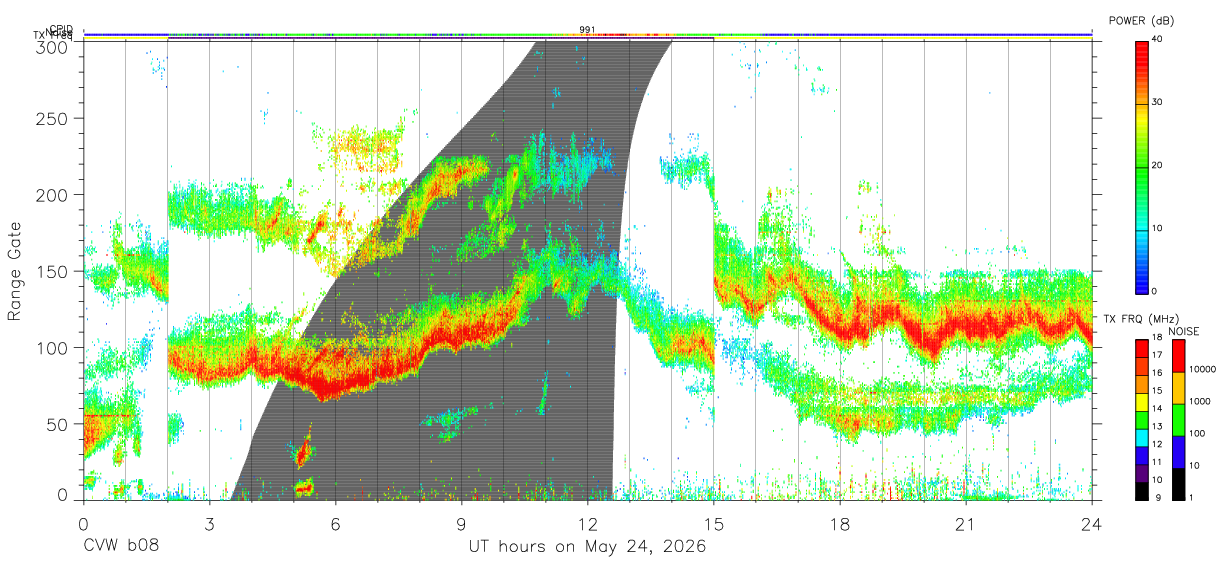Click the 21 tick label on UT hours axis
1228x567 pixels.
[x=965, y=523]
